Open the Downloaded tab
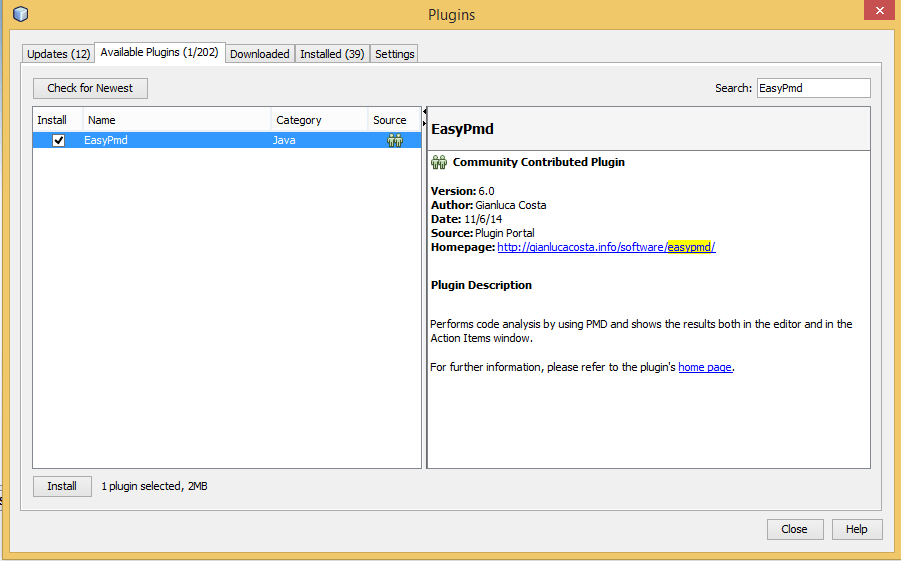 [259, 54]
